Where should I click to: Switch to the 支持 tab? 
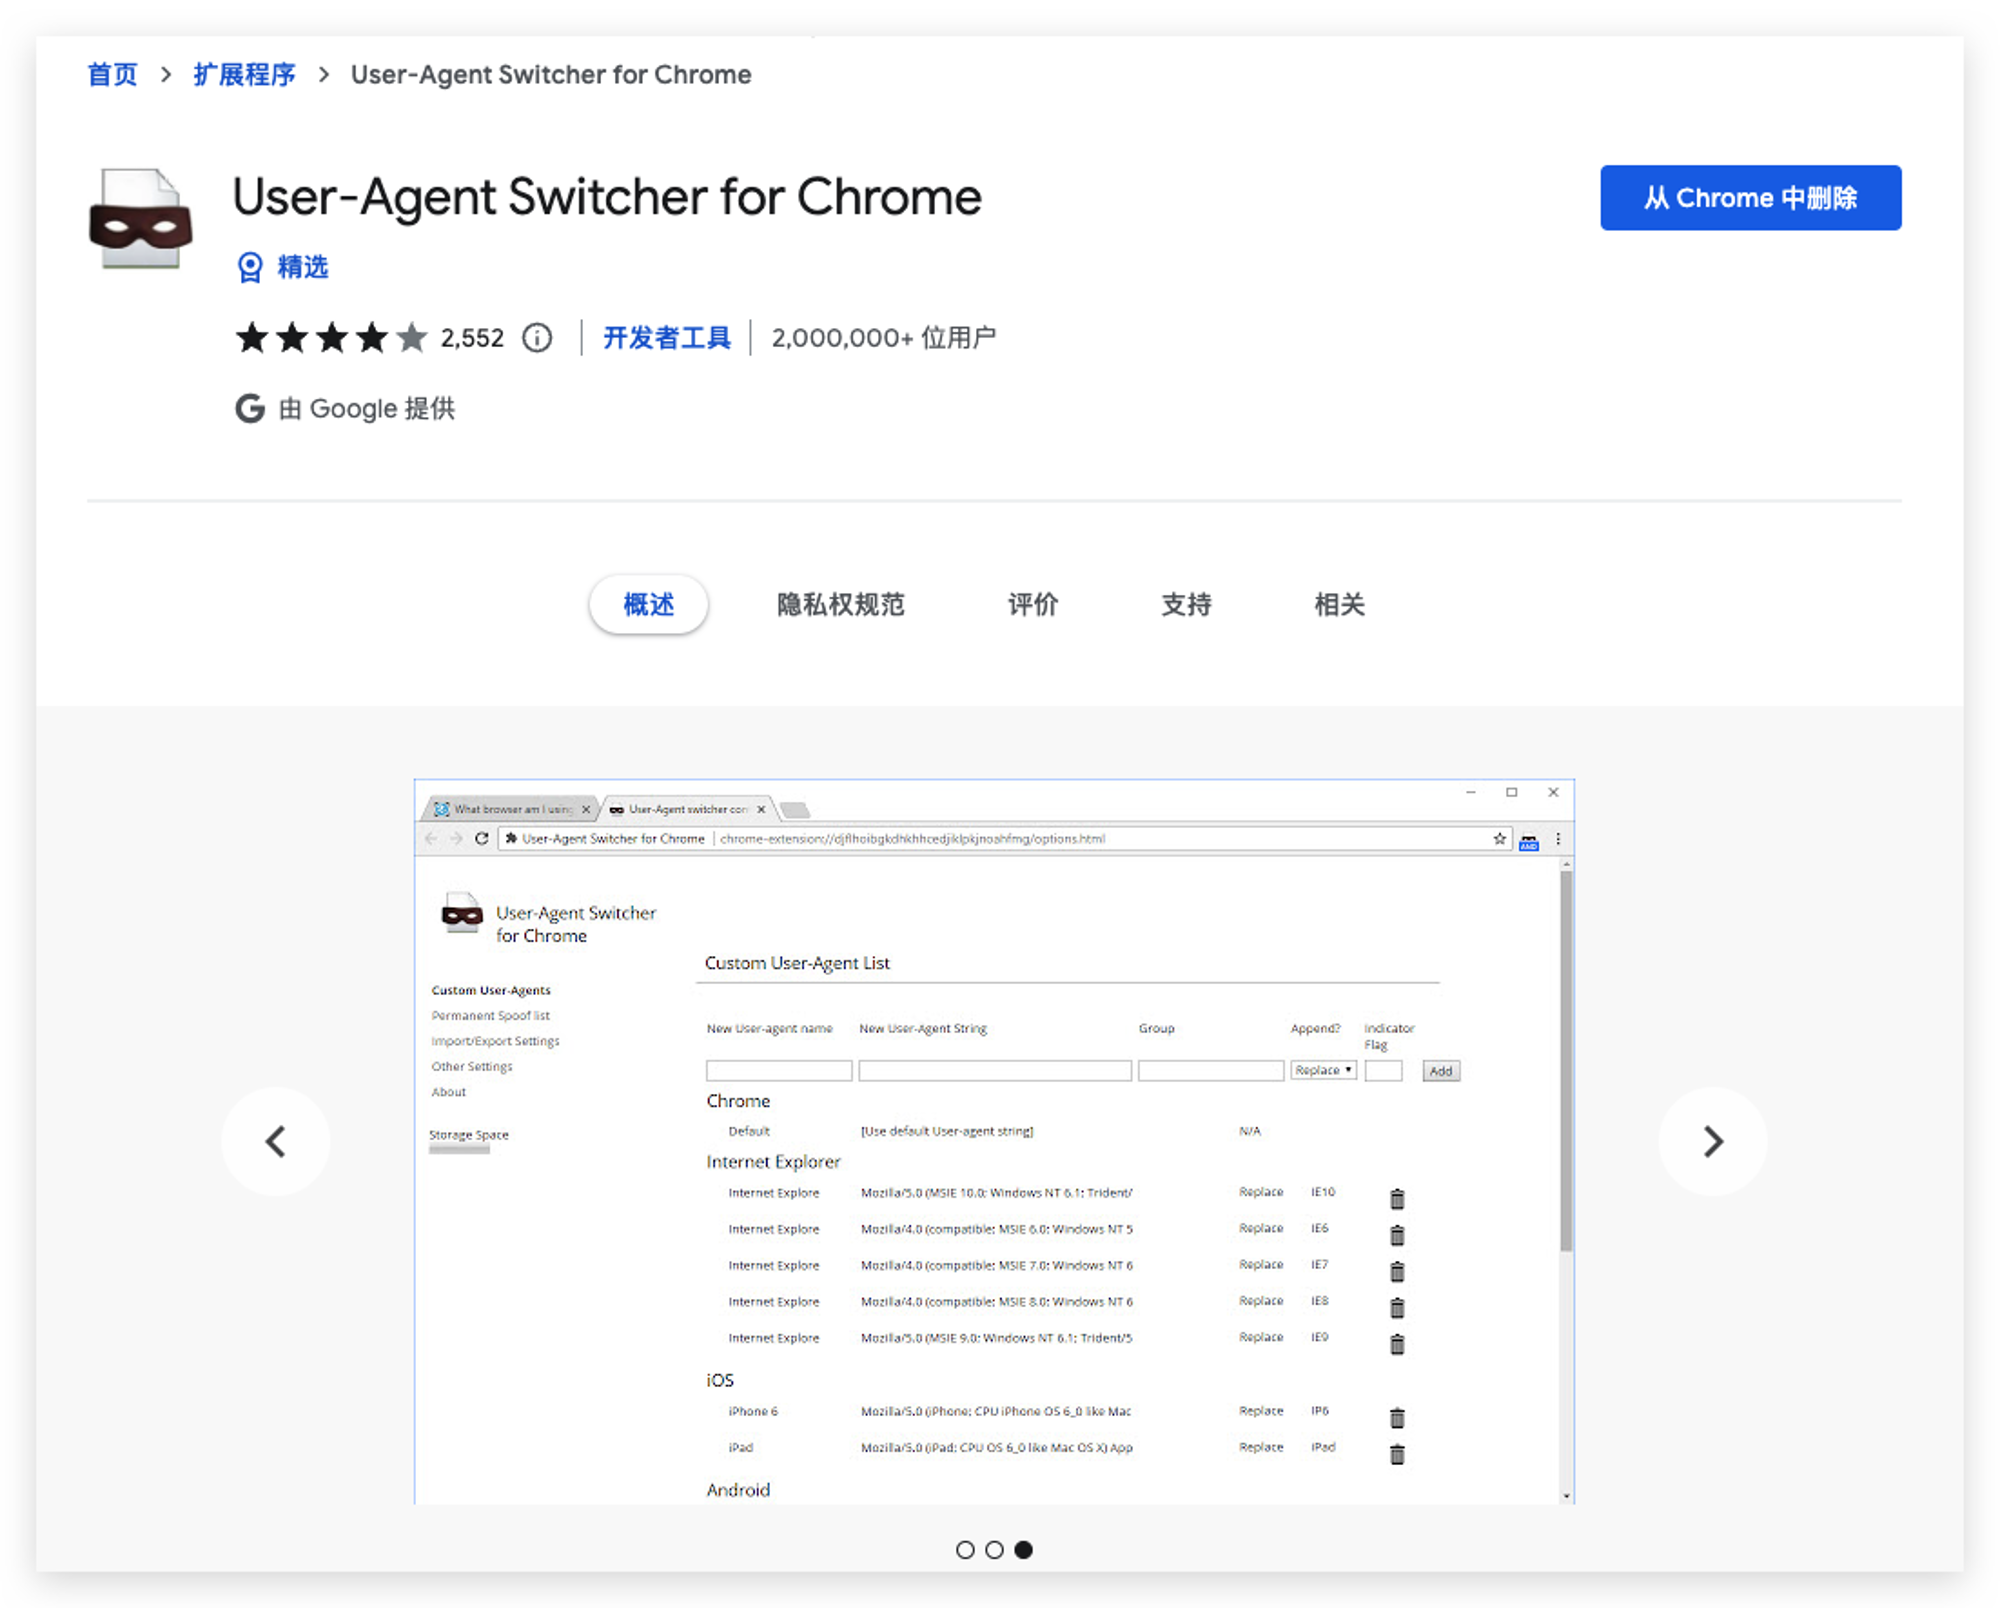click(1186, 604)
